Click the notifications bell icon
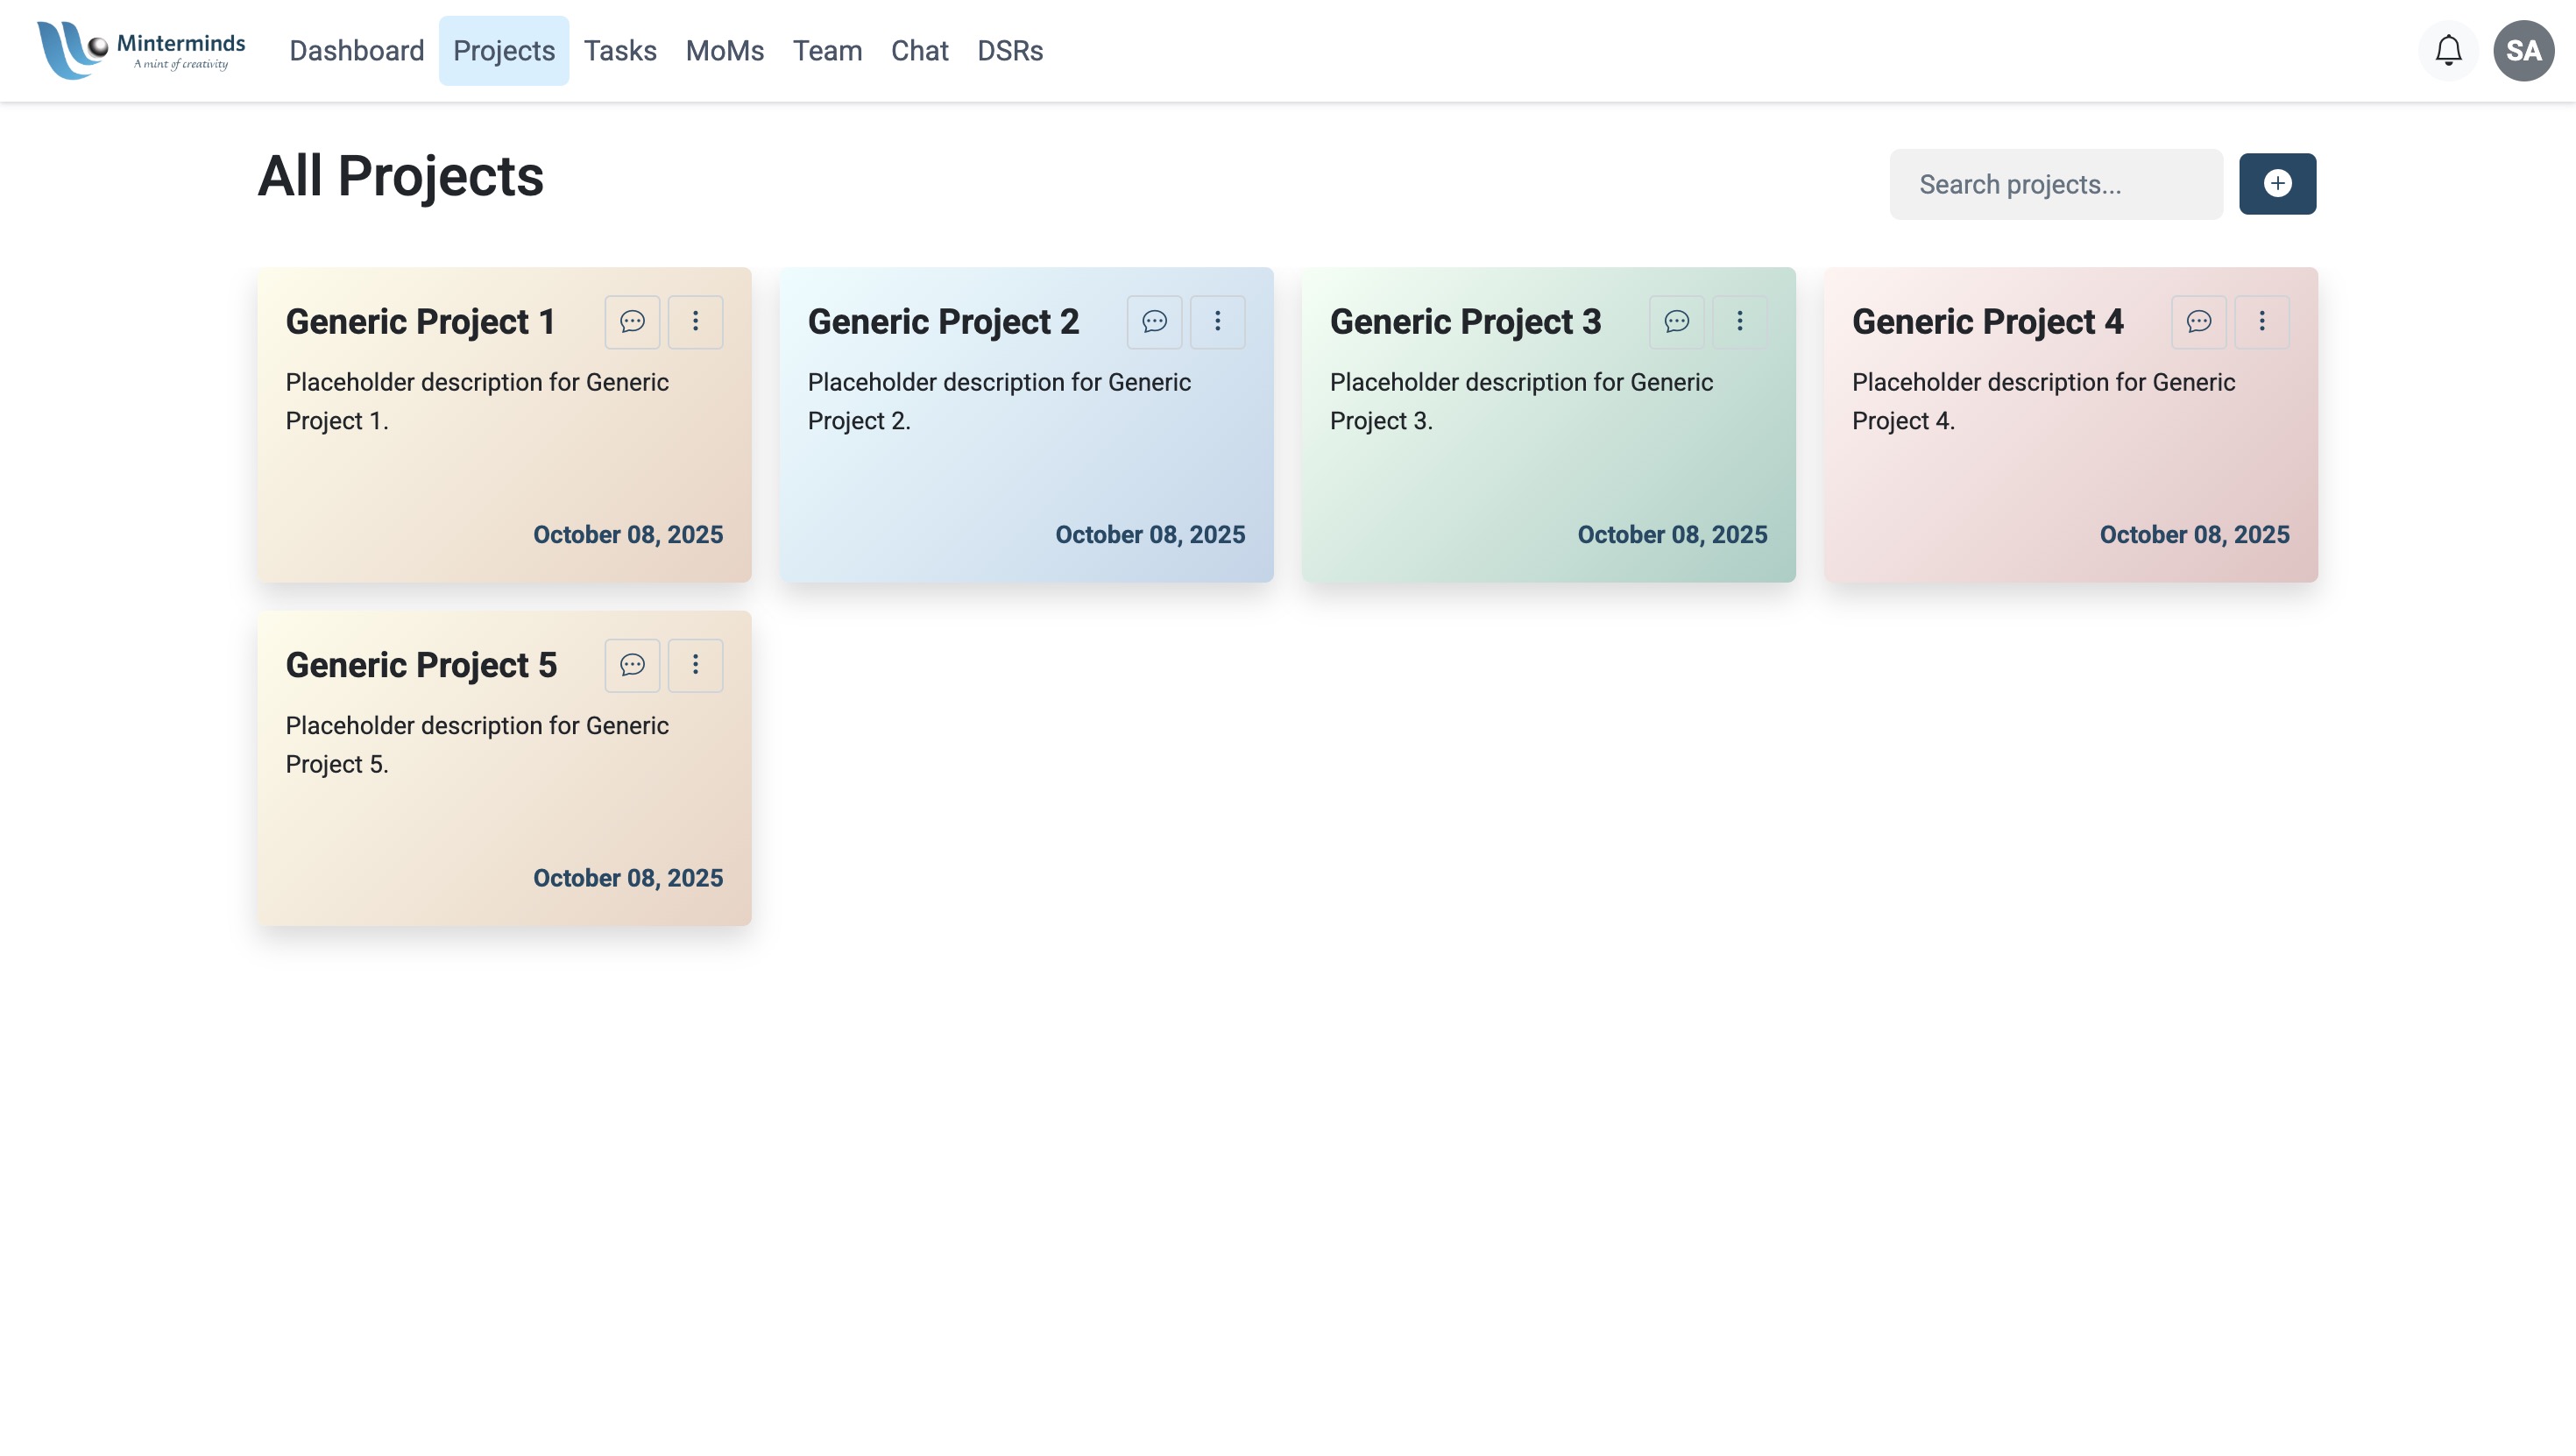Image resolution: width=2576 pixels, height=1456 pixels. pos(2448,50)
